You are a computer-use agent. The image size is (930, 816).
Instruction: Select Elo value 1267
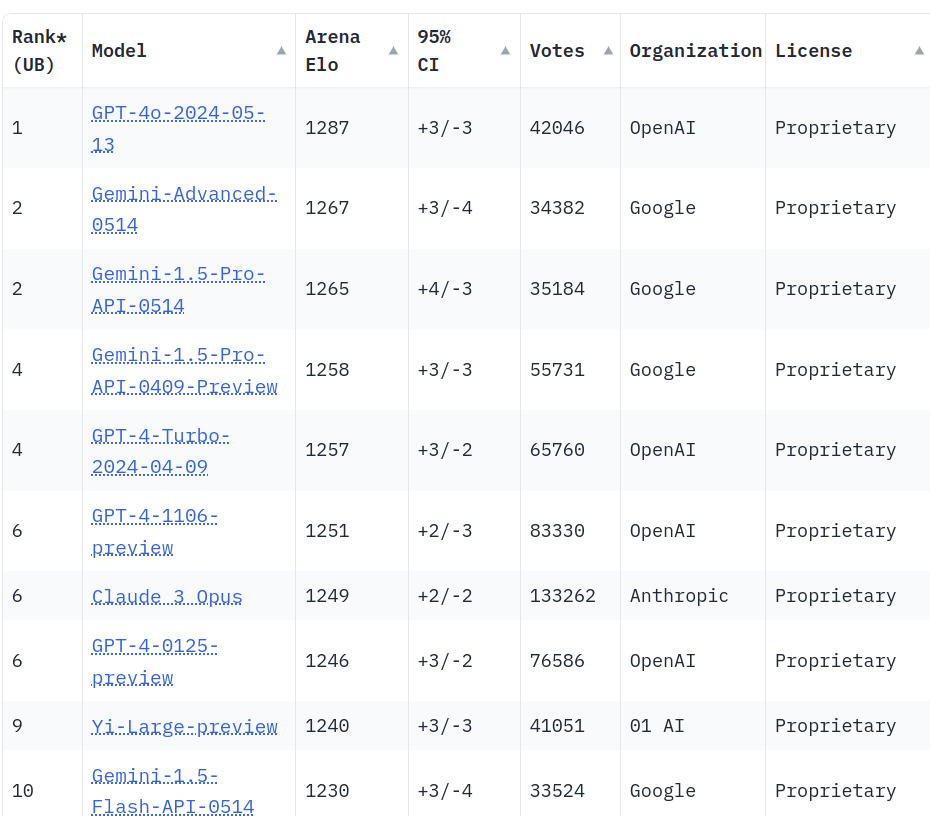[x=327, y=208]
